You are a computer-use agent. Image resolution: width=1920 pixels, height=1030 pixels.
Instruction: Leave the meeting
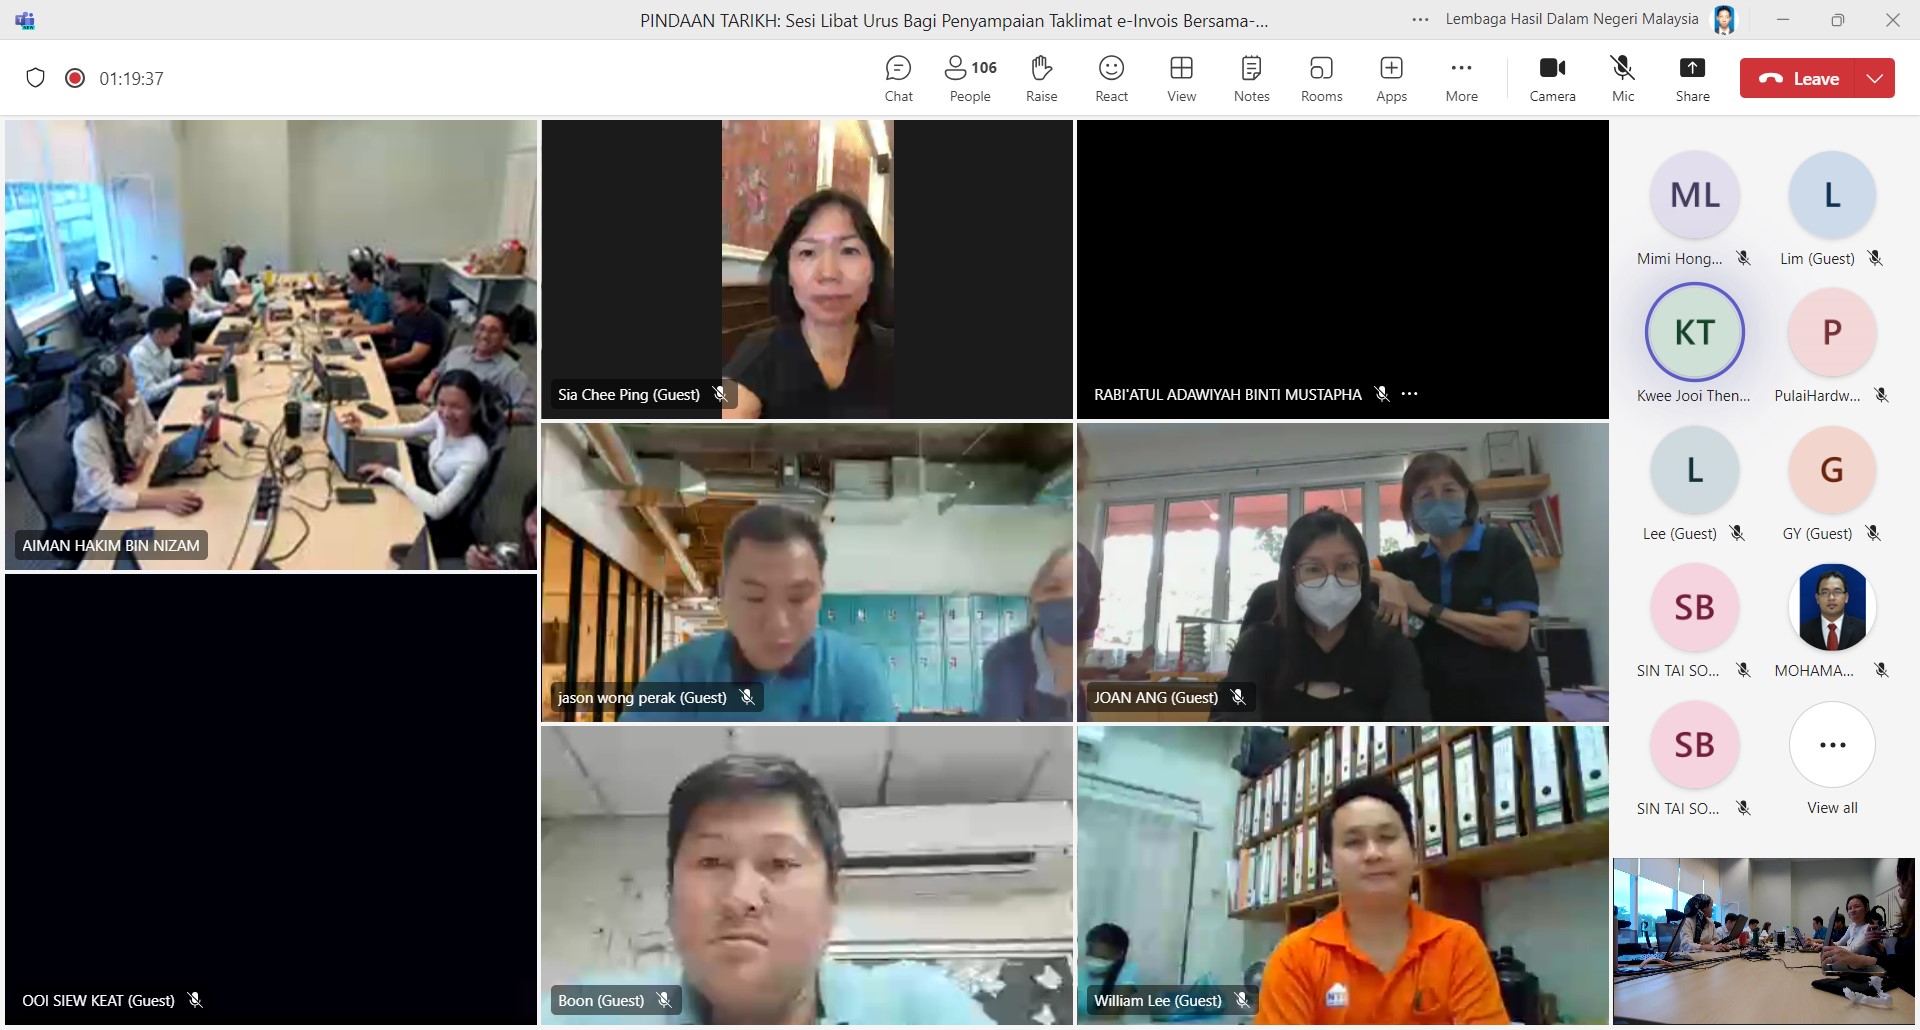coord(1799,78)
